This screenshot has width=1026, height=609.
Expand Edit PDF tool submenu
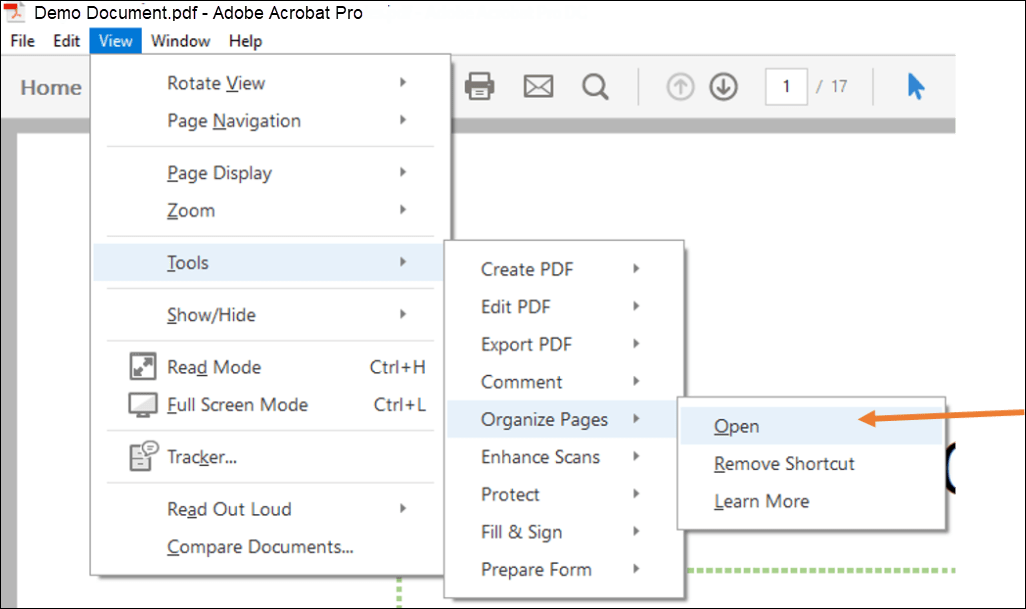click(564, 306)
